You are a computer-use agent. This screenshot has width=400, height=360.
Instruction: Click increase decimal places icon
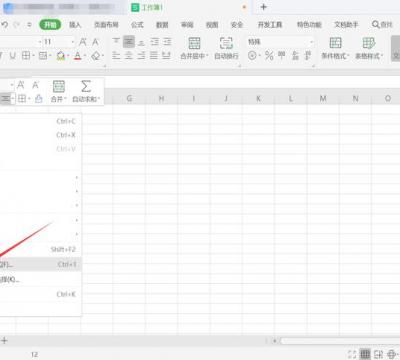click(295, 56)
